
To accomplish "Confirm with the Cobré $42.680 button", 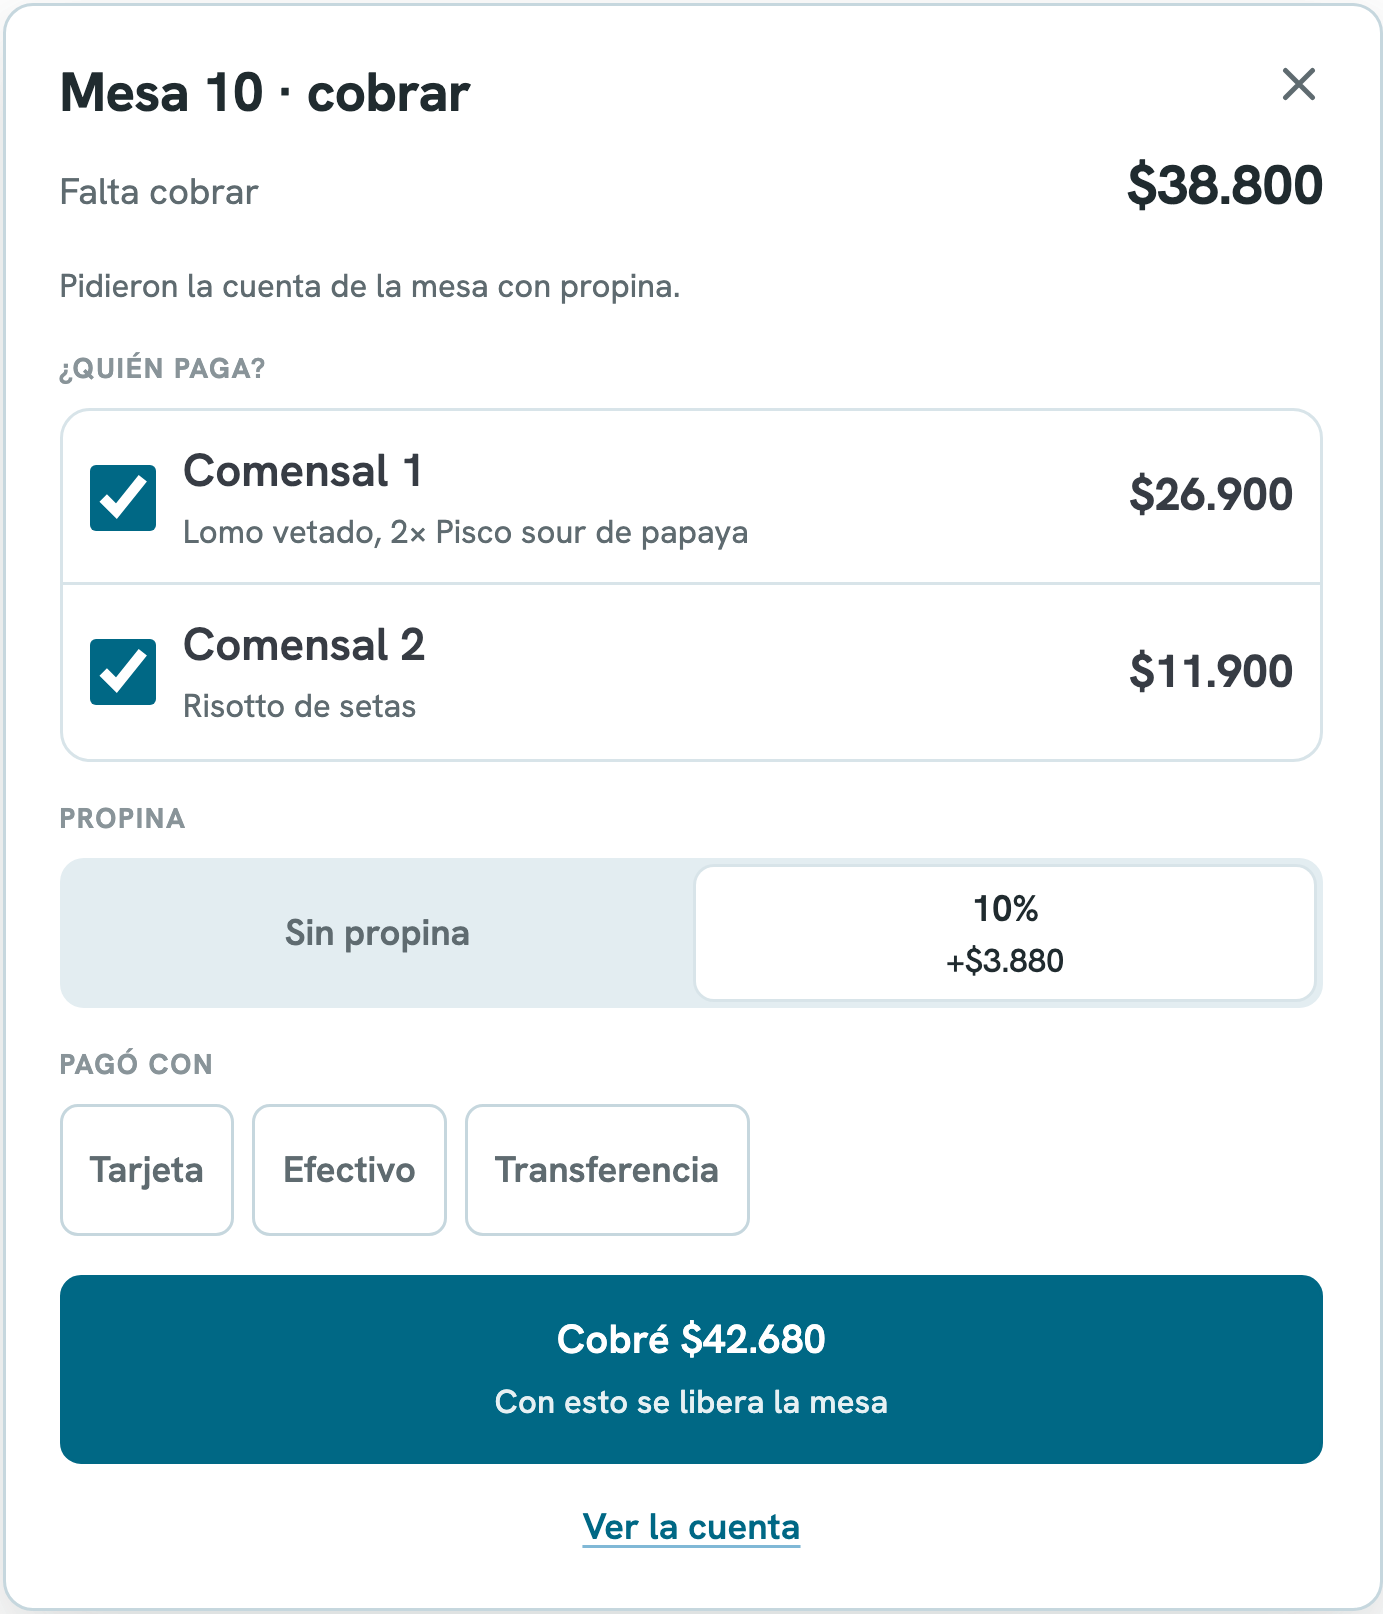I will point(691,1369).
